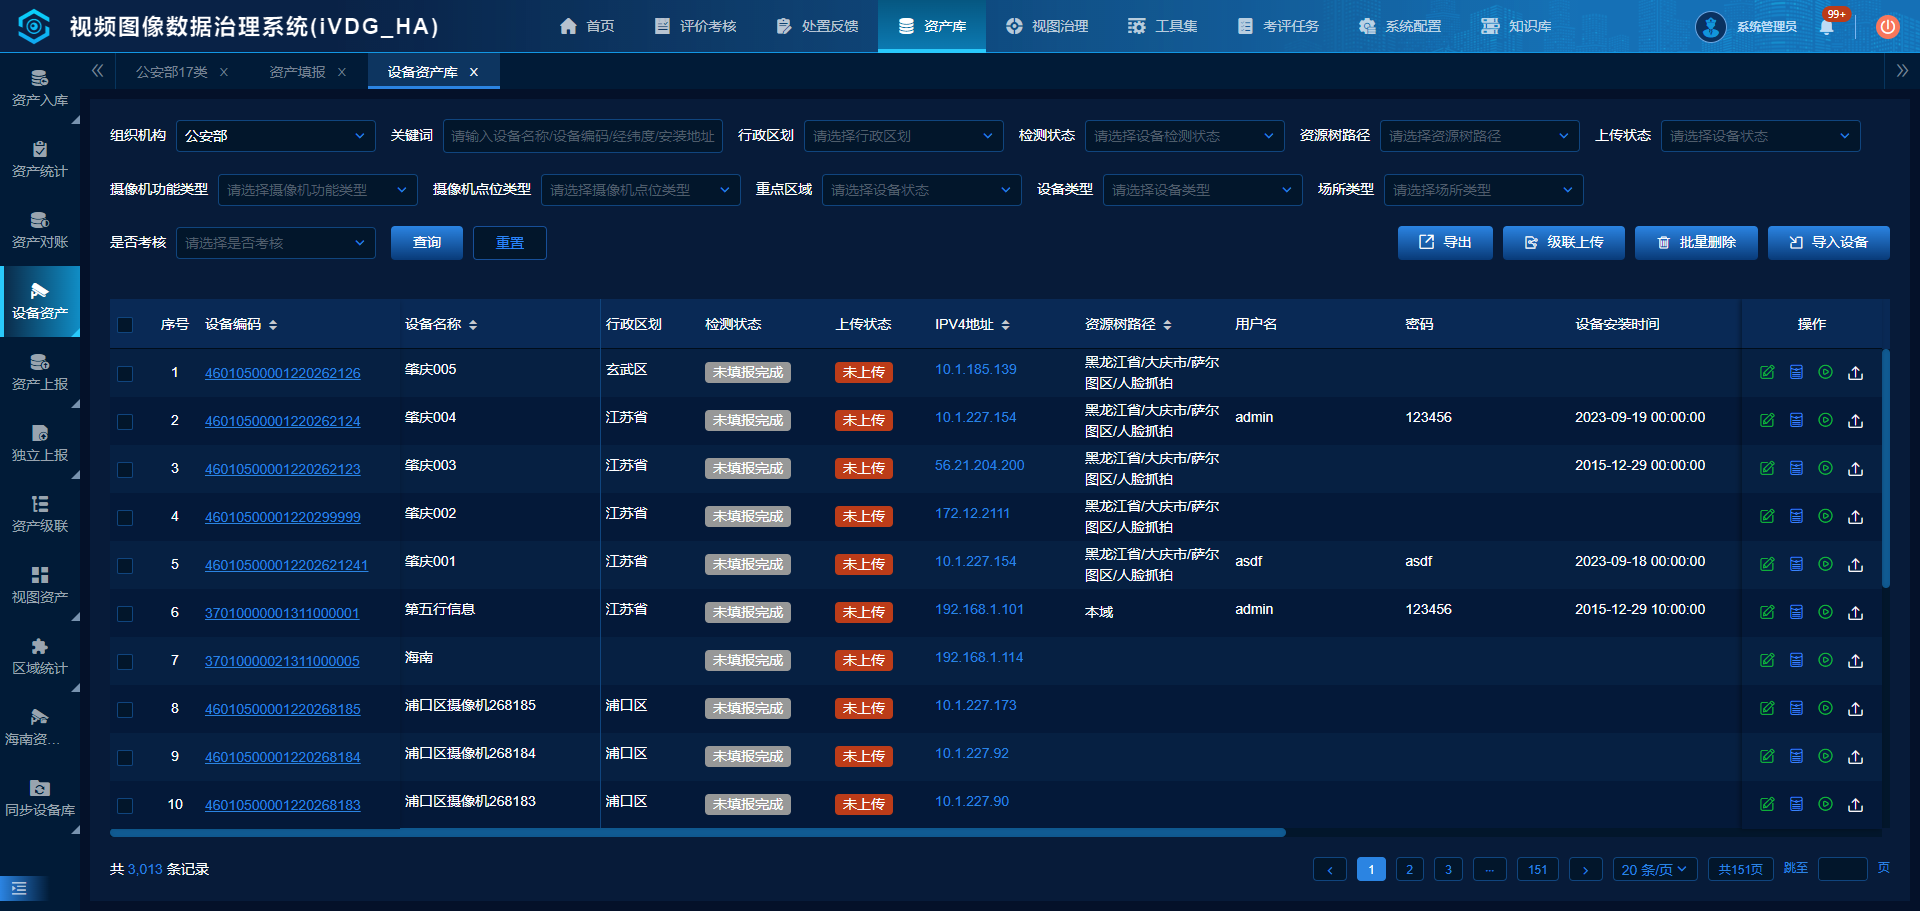Open the 资产对账 sidebar item
This screenshot has height=911, width=1920.
pyautogui.click(x=40, y=231)
